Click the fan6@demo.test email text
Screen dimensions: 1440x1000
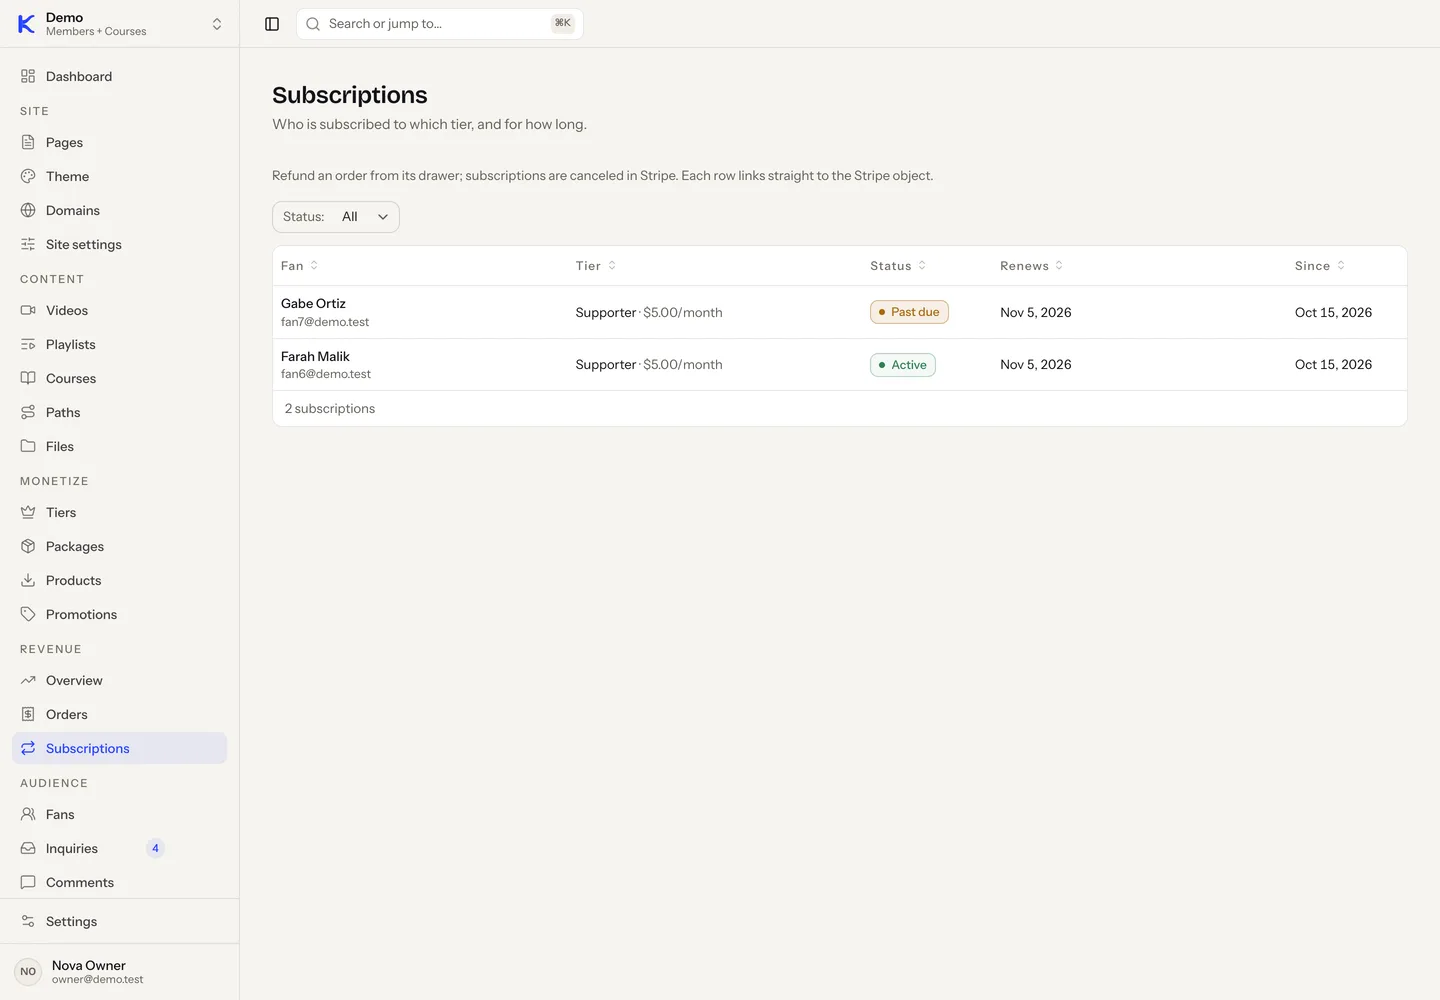[326, 374]
